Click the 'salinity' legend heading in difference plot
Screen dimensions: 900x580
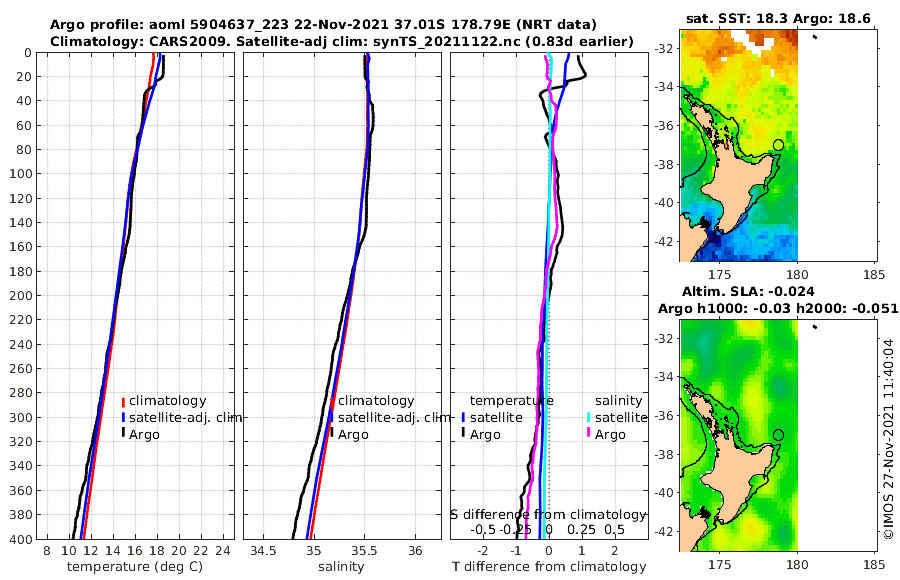(x=618, y=401)
